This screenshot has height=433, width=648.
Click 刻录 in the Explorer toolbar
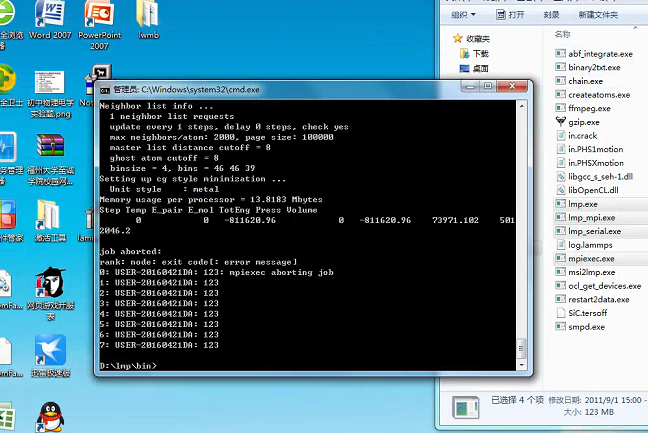click(551, 15)
